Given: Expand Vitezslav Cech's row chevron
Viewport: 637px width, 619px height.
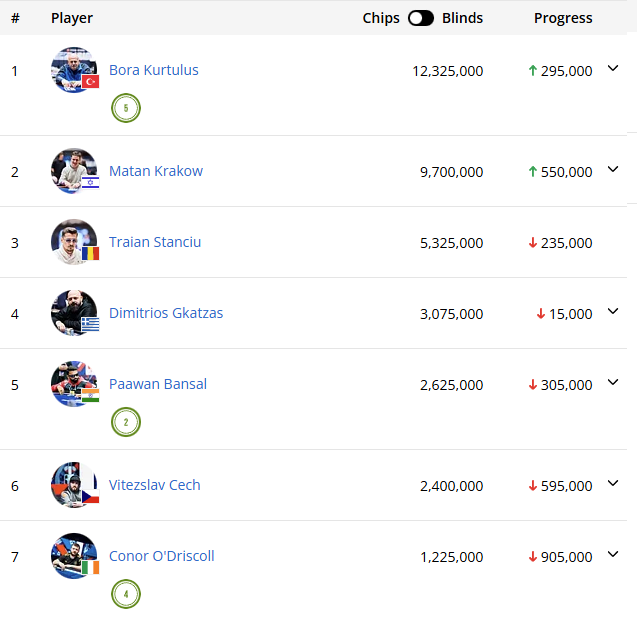Looking at the screenshot, I should point(614,484).
